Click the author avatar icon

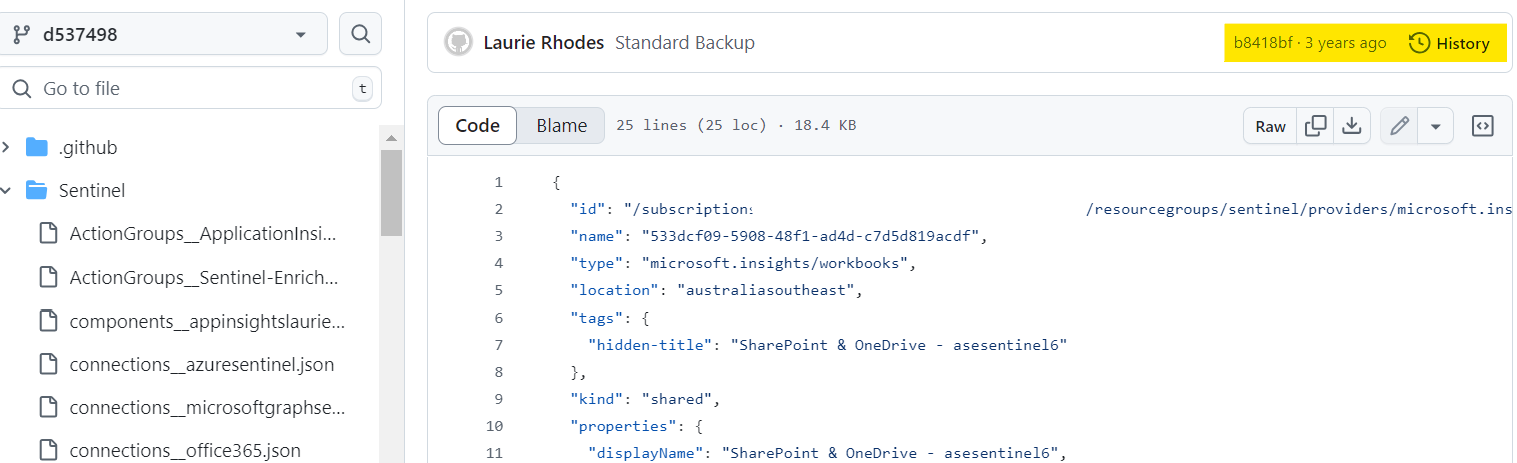point(458,43)
